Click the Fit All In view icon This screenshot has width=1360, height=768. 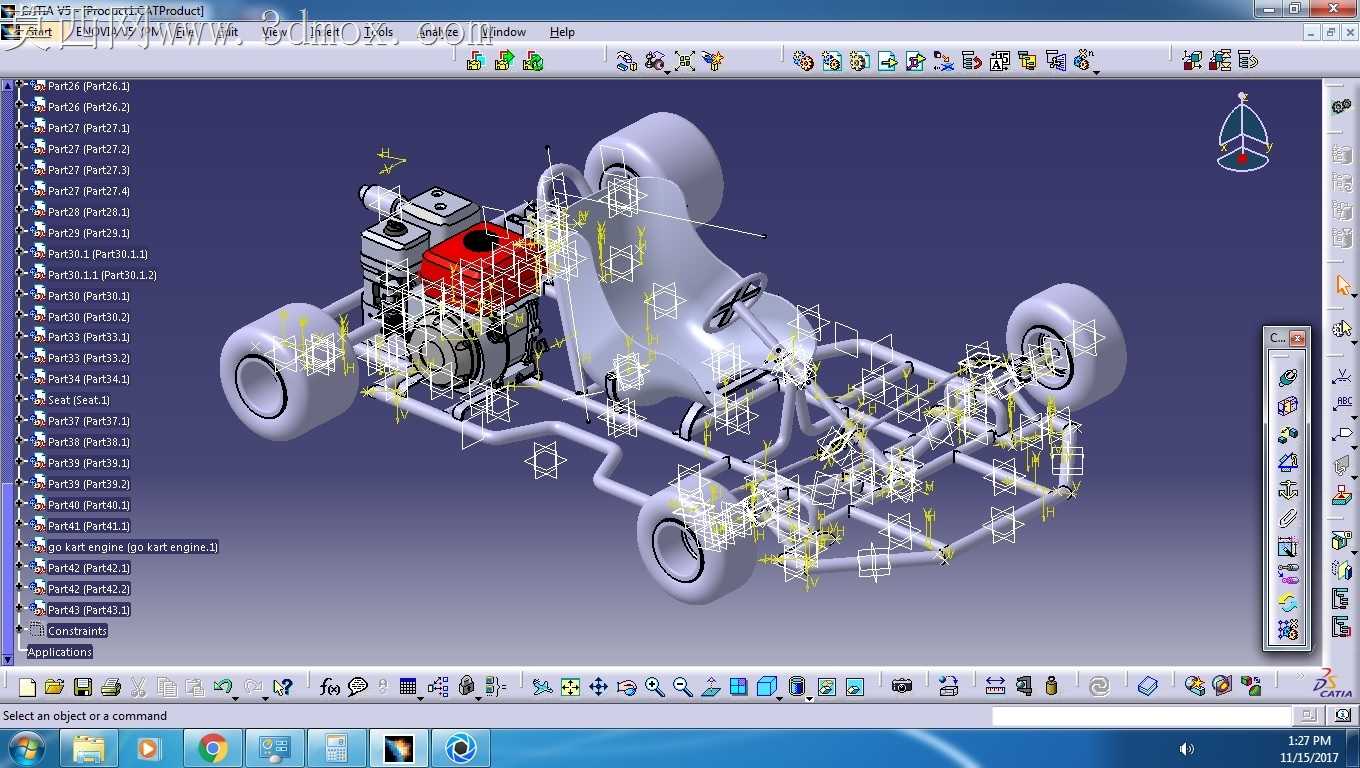pos(570,686)
